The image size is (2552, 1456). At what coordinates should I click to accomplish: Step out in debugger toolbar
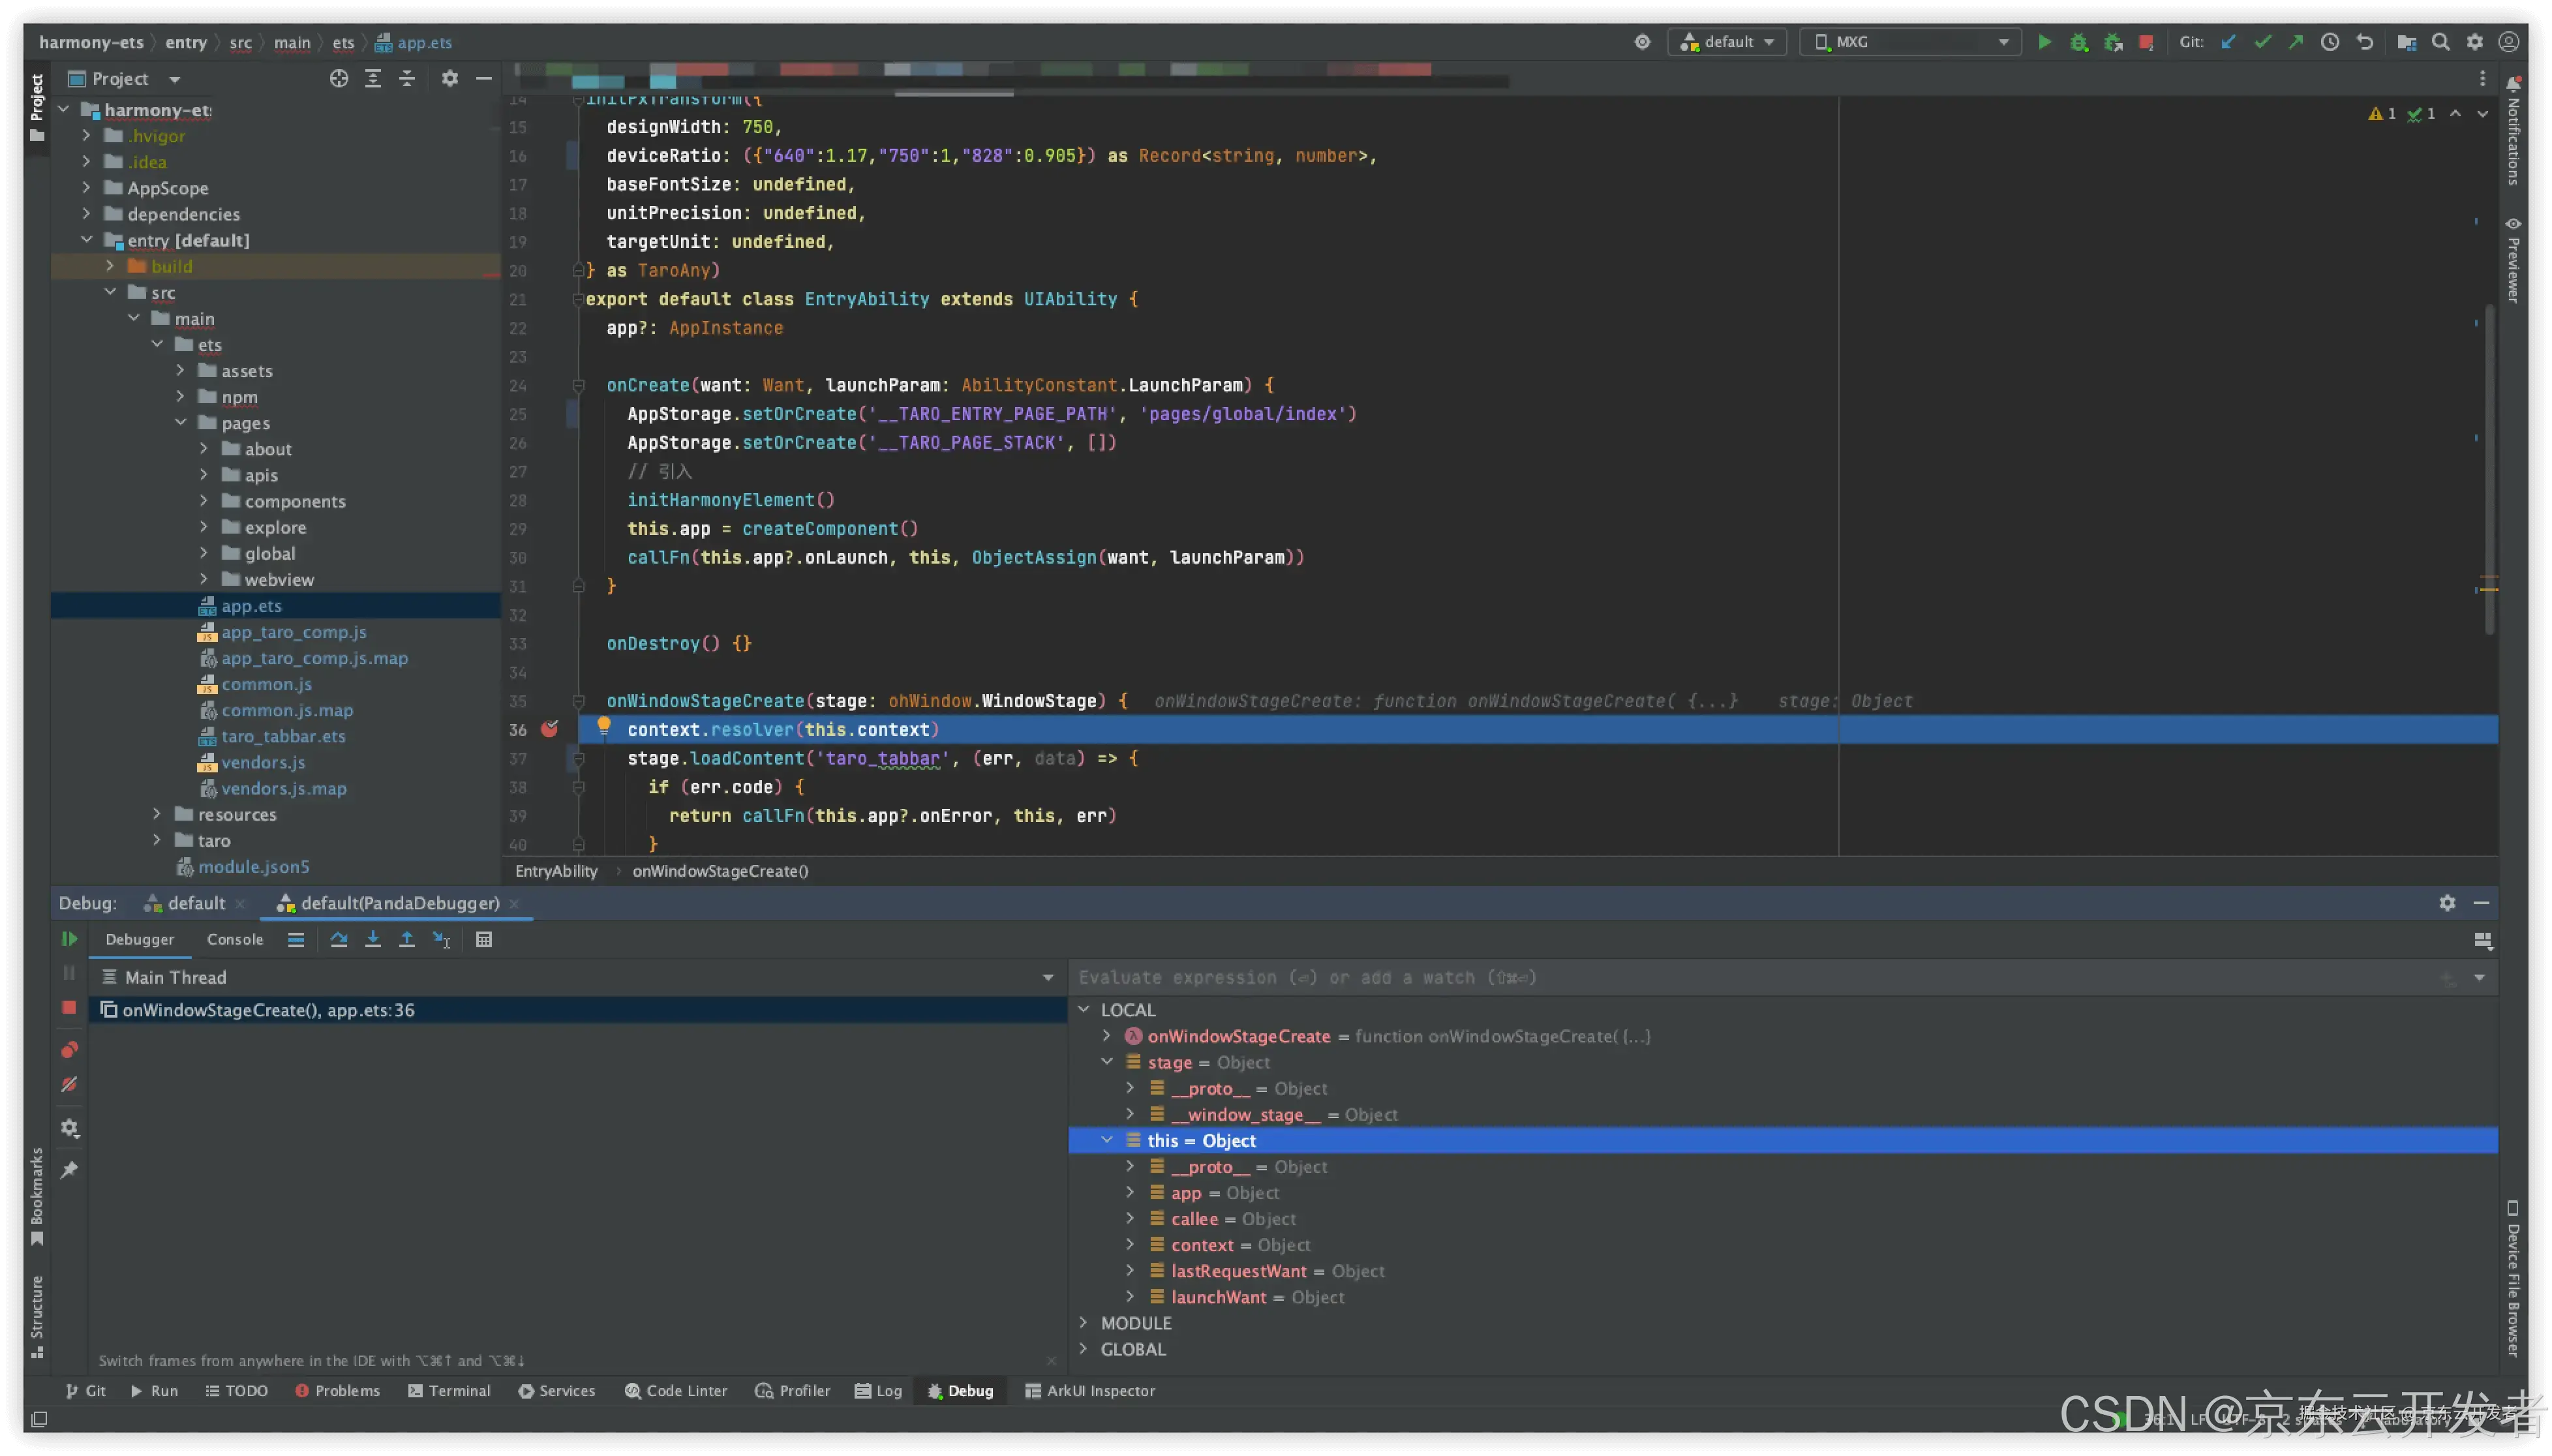407,939
